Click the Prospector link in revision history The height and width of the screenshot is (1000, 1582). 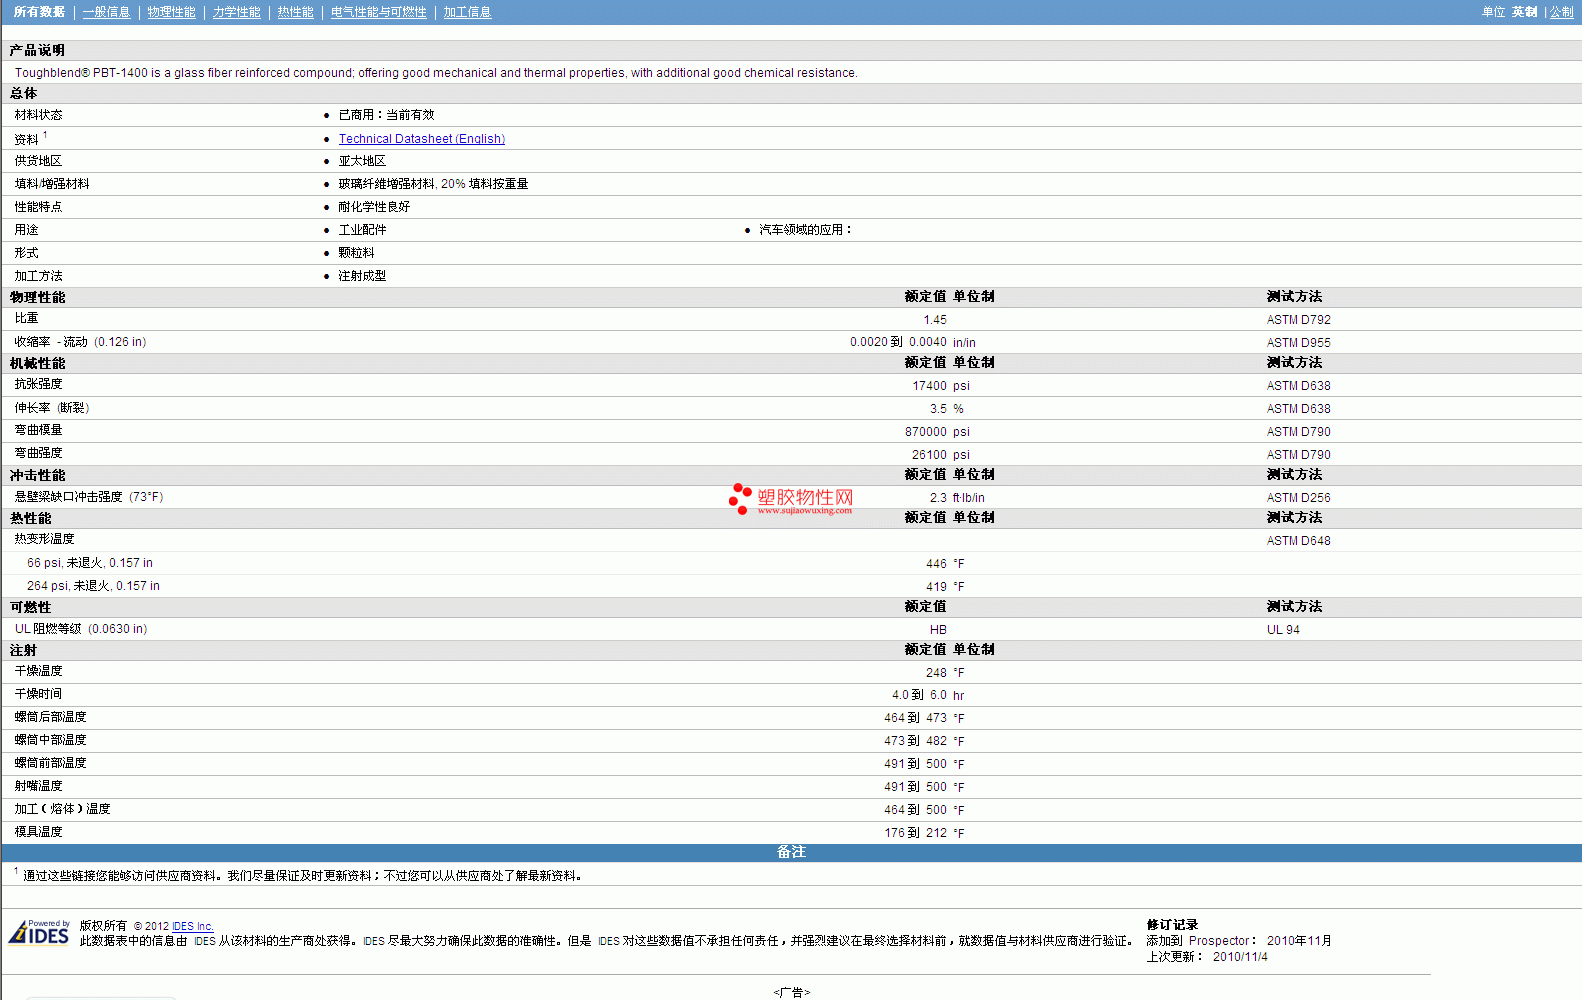point(1218,941)
